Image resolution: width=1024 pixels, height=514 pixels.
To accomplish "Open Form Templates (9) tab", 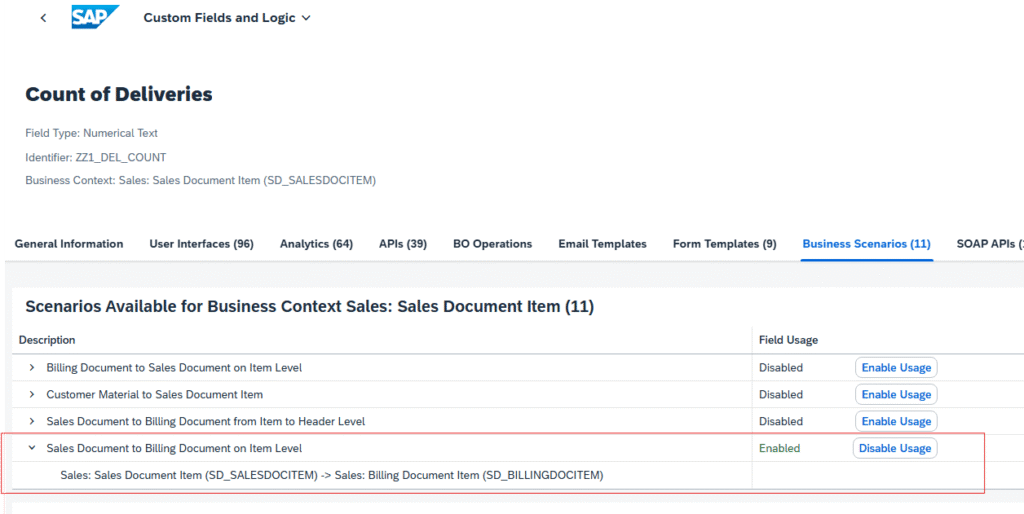I will pyautogui.click(x=724, y=244).
